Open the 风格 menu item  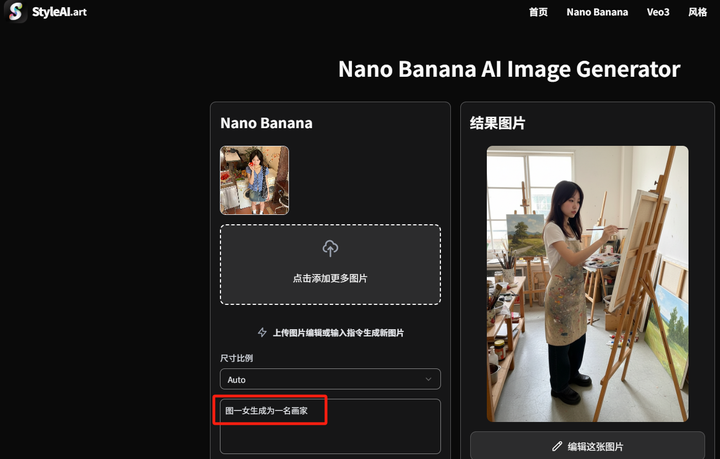pos(698,12)
